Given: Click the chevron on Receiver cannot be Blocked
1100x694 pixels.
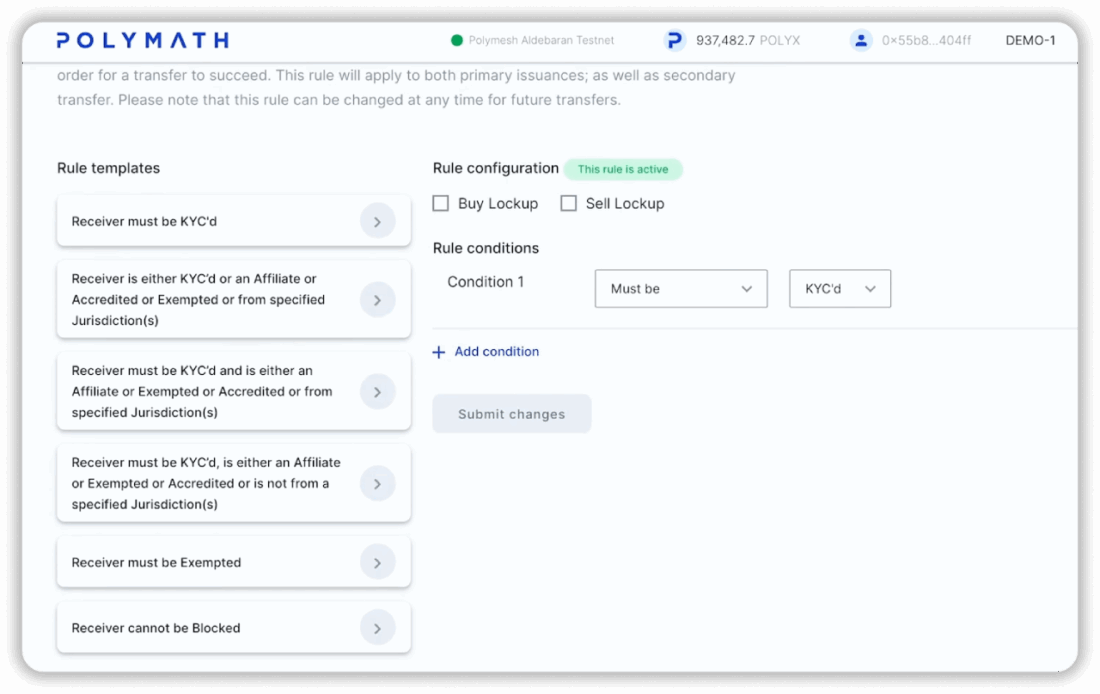Looking at the screenshot, I should point(378,627).
